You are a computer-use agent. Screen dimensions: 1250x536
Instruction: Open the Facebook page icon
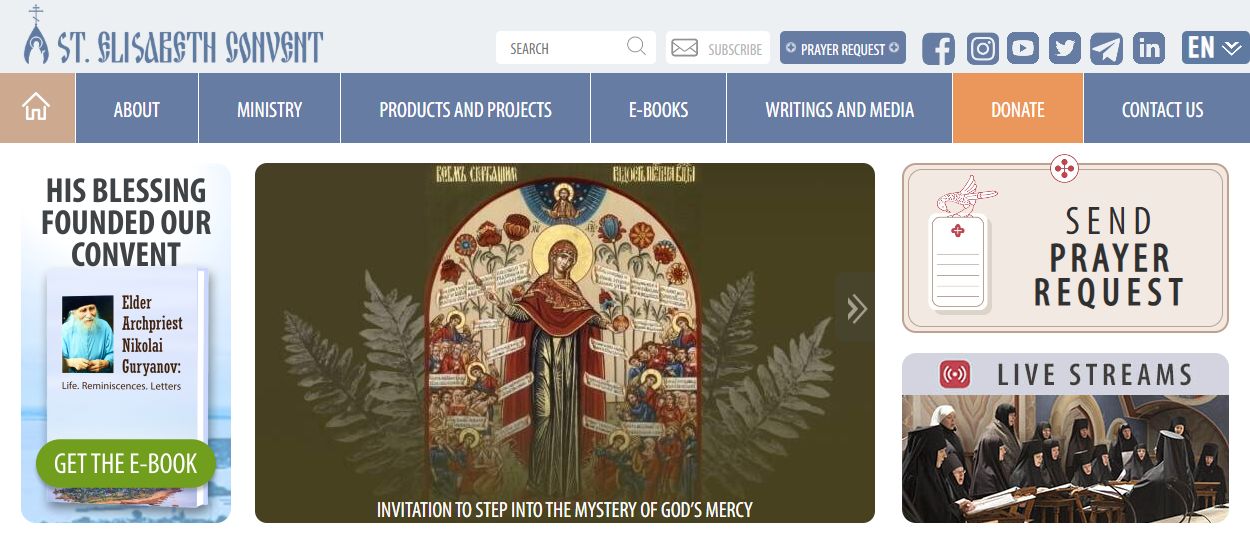point(938,48)
